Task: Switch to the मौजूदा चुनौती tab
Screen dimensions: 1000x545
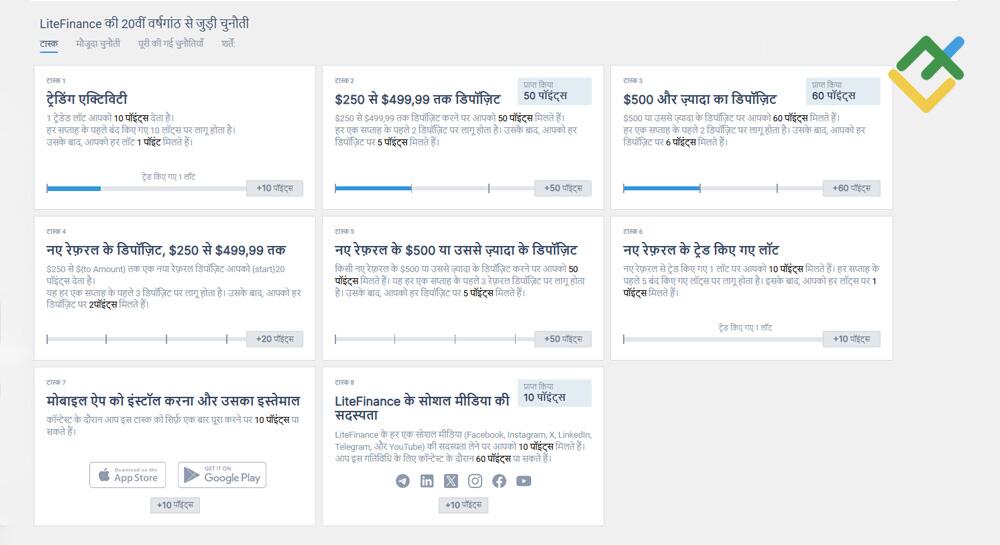Action: click(x=98, y=44)
